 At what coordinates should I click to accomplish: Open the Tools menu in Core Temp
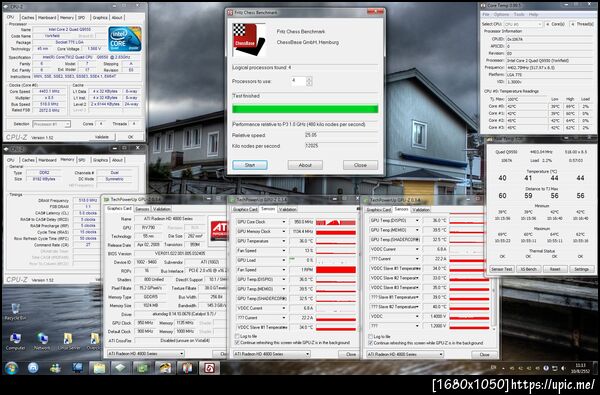tap(519, 15)
